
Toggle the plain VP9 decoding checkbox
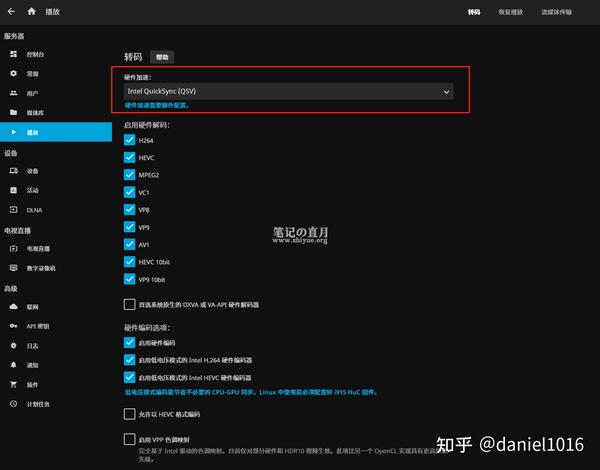click(129, 227)
